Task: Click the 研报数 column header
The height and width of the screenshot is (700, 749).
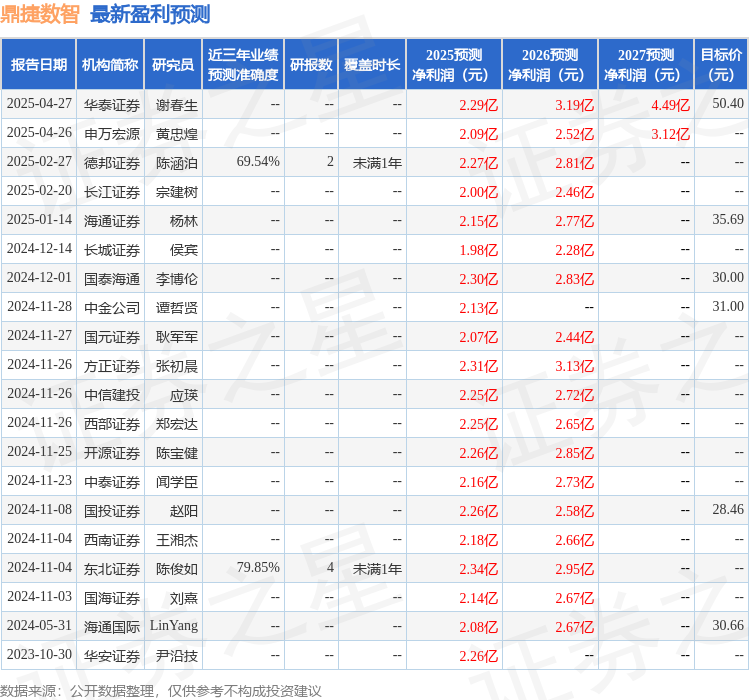Action: [x=311, y=65]
